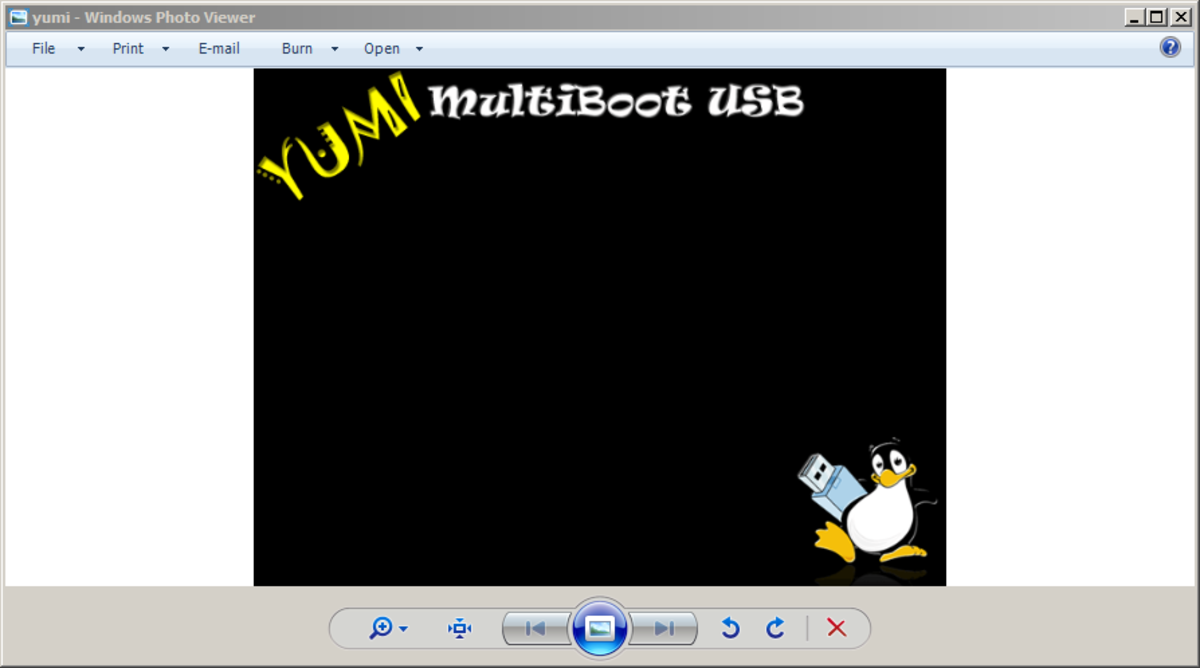
Task: Go to the previous image
Action: click(x=535, y=628)
